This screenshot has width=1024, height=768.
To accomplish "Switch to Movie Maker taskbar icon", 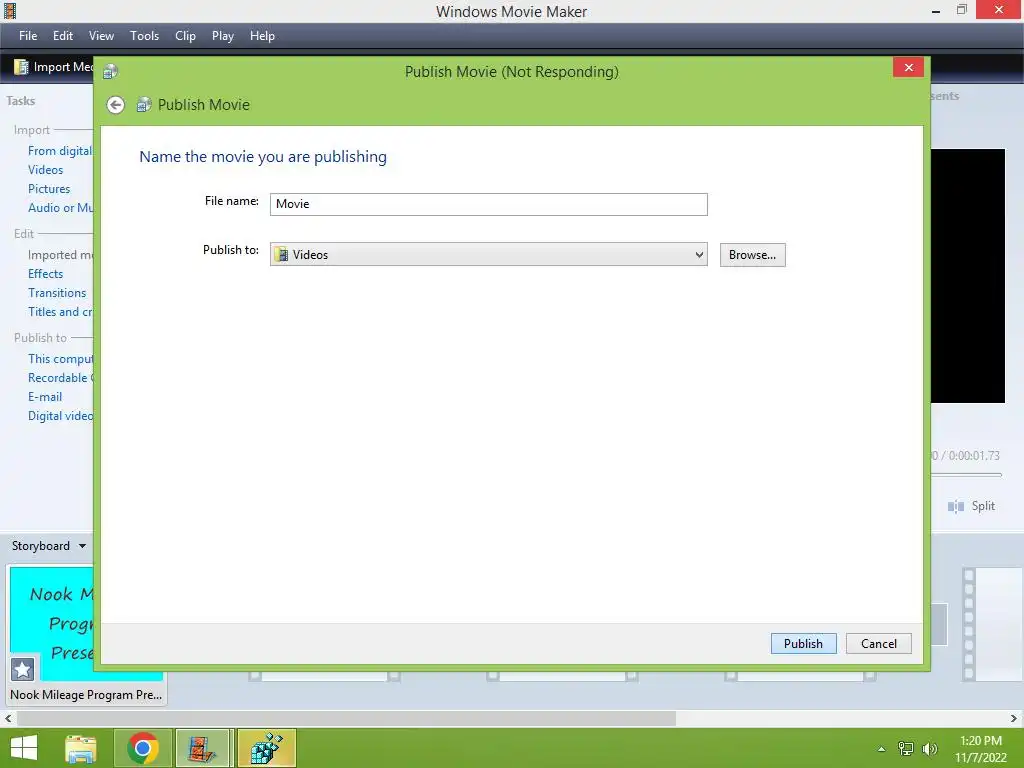I will pyautogui.click(x=203, y=748).
